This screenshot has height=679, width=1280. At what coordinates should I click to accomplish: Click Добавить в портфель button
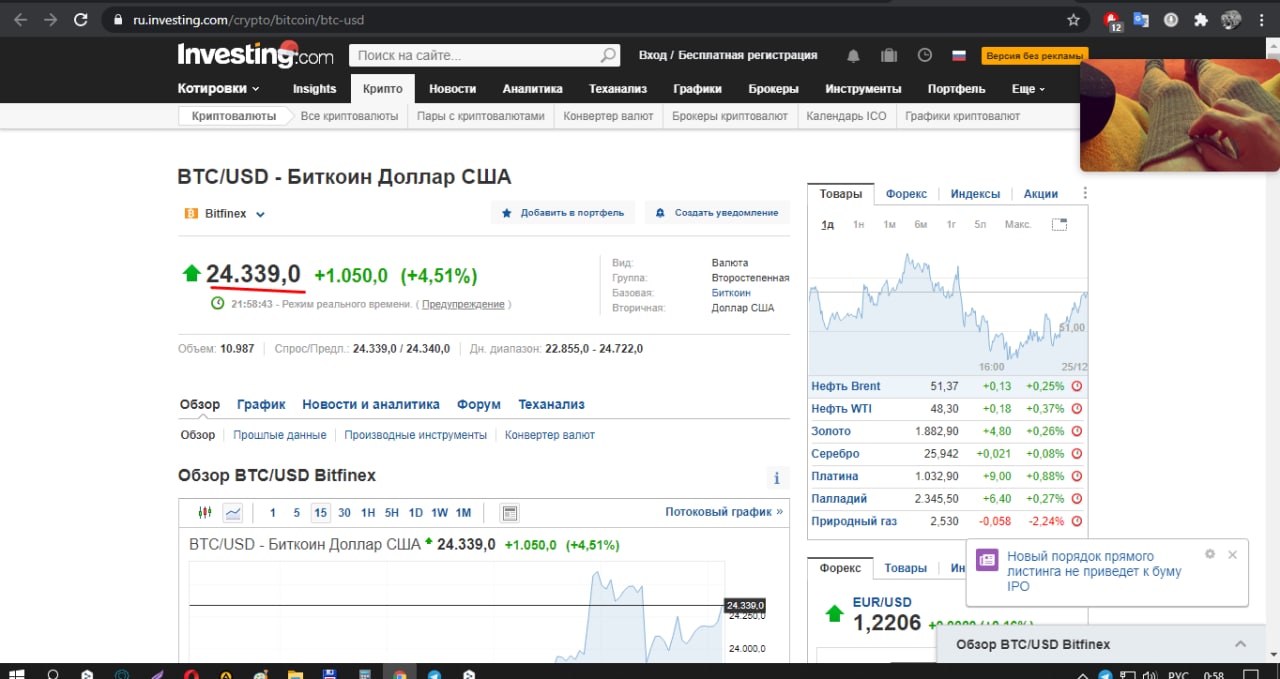tap(562, 213)
